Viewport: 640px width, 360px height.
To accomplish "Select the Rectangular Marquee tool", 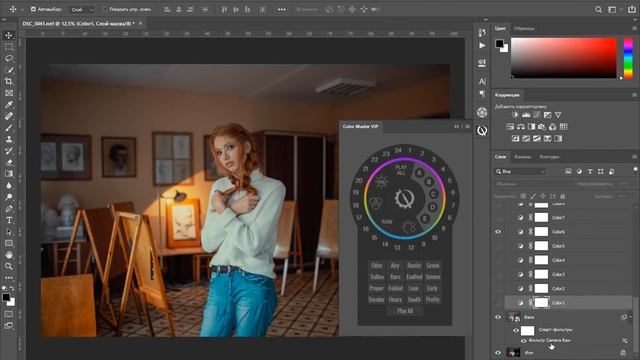I will [9, 47].
